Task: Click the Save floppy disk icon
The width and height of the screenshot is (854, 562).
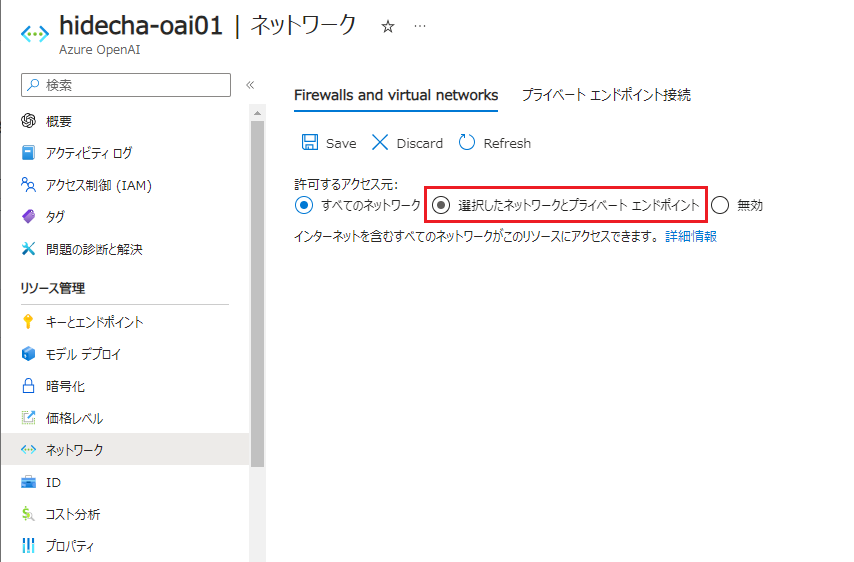Action: tap(310, 142)
